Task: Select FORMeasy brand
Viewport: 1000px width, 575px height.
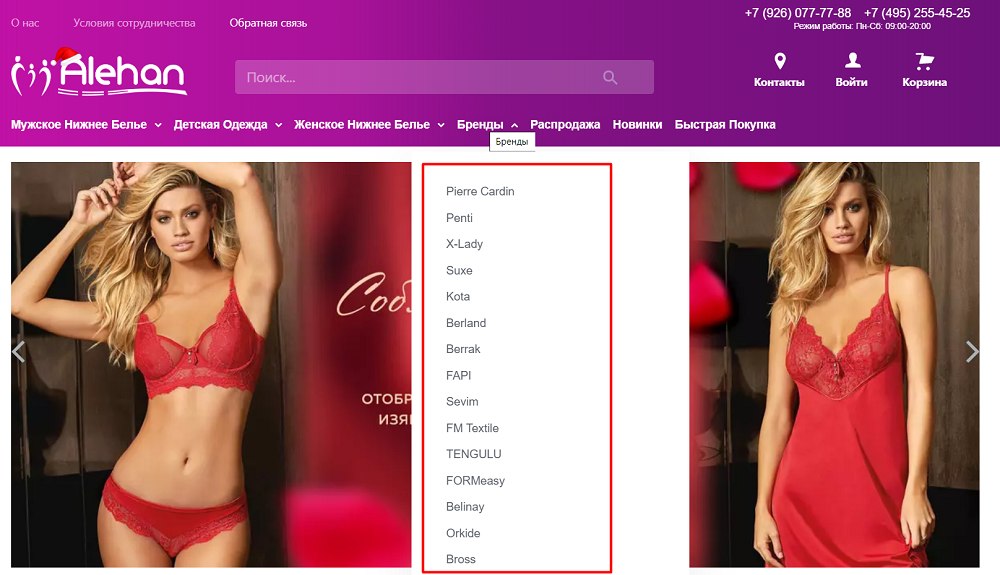Action: pyautogui.click(x=475, y=481)
